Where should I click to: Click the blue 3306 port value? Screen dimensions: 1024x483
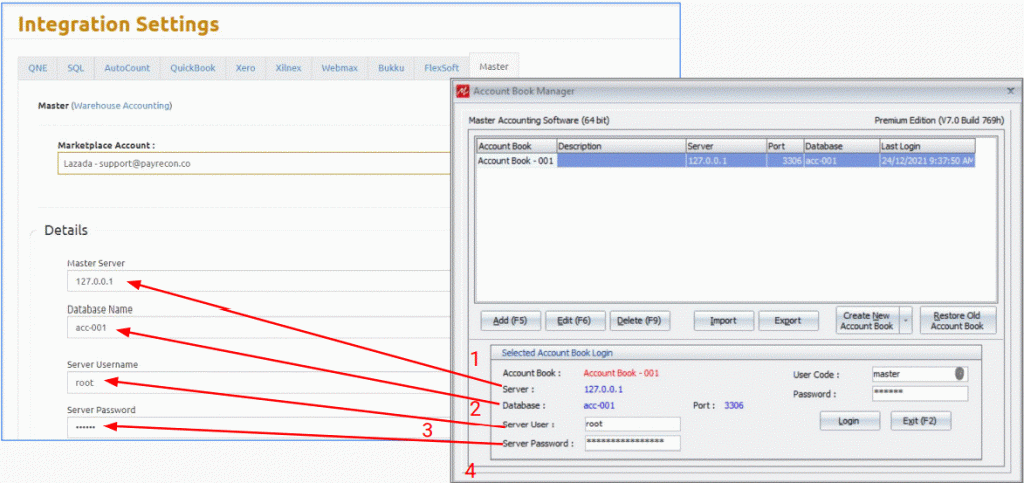point(733,405)
